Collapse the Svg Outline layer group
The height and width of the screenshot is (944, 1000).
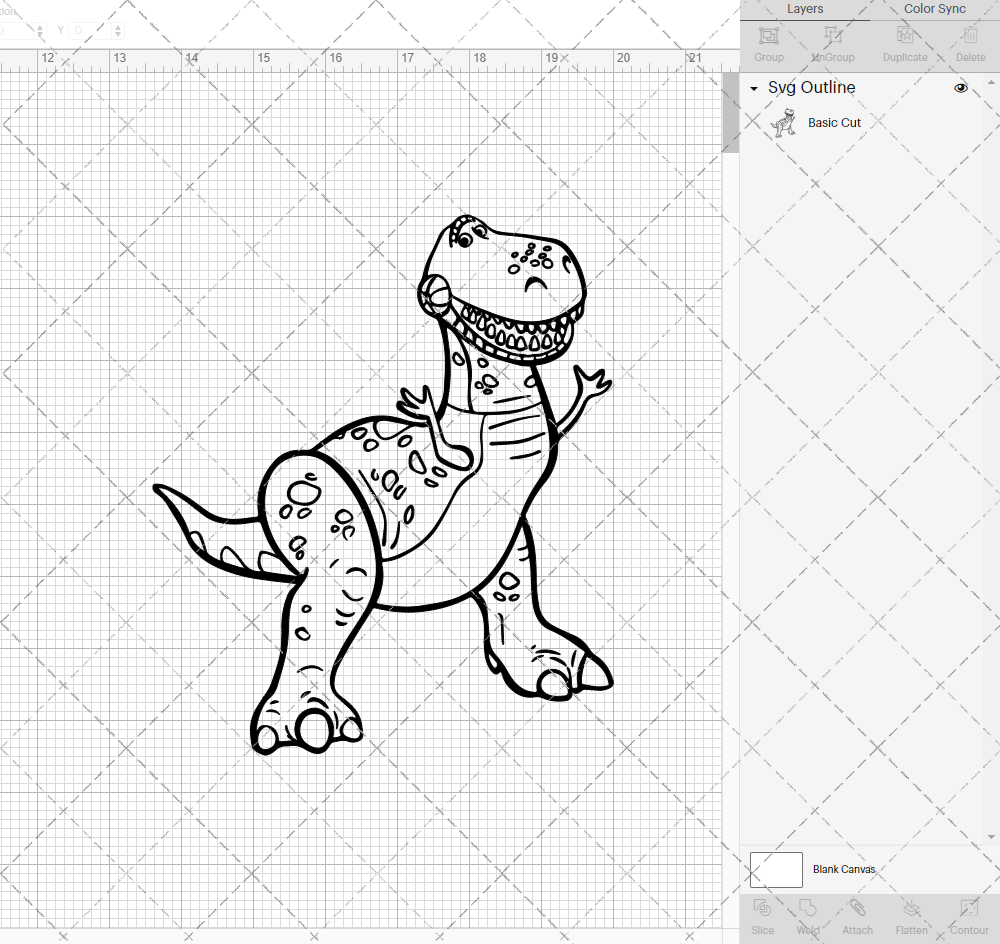tap(753, 88)
